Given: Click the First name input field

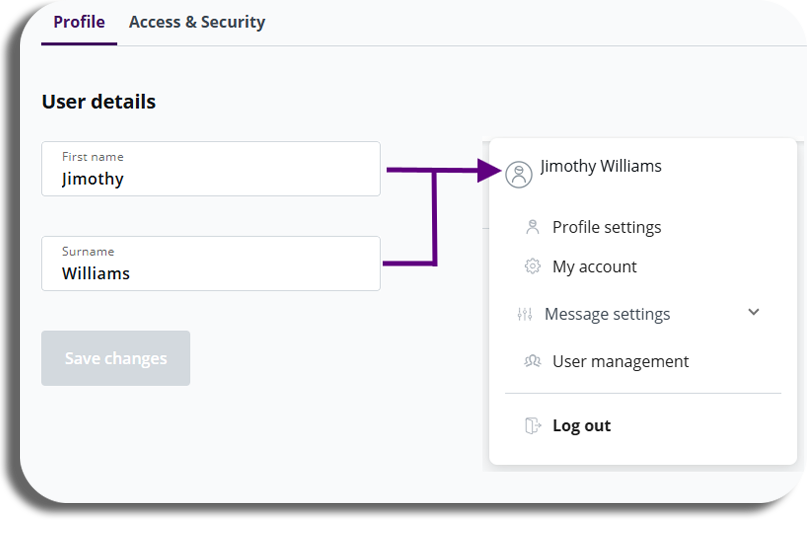Looking at the screenshot, I should [x=211, y=169].
